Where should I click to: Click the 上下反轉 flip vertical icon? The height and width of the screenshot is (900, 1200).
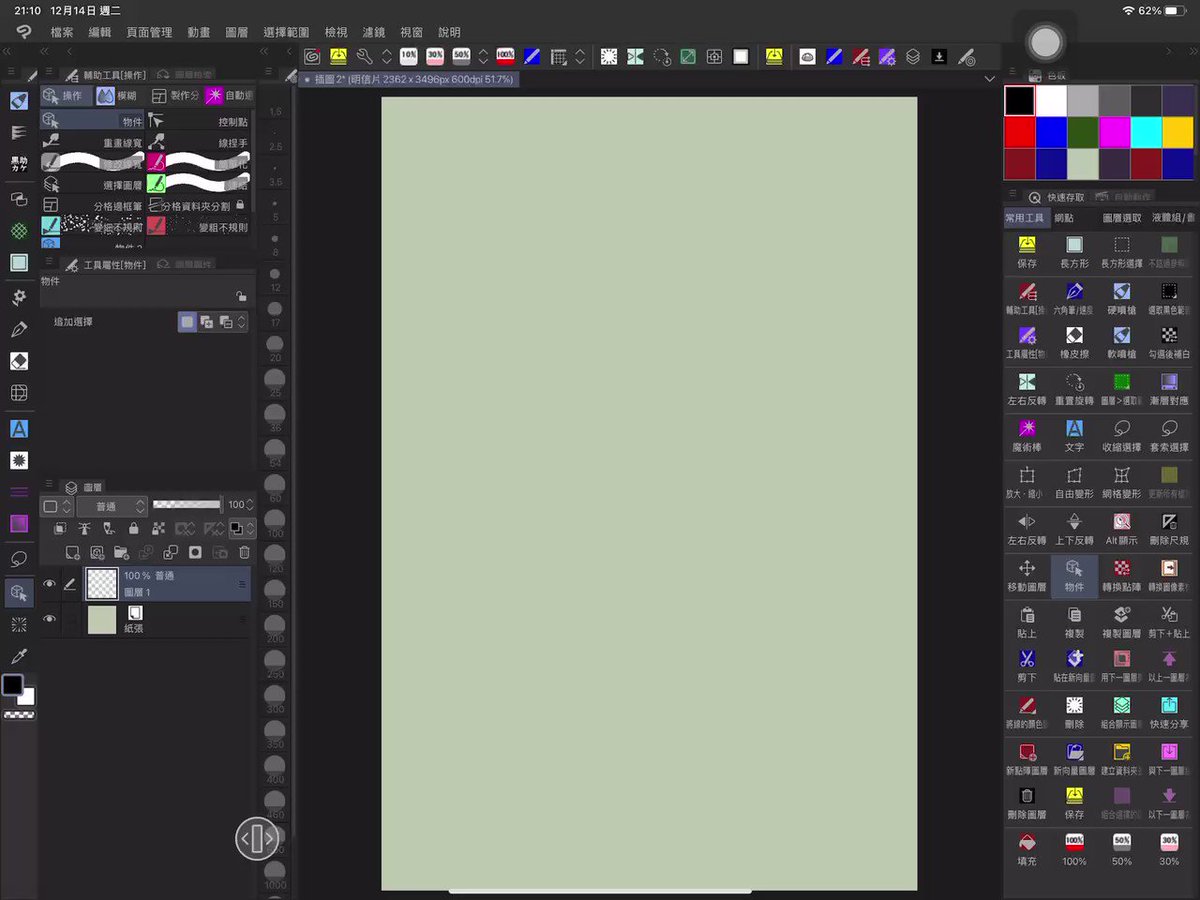click(1074, 522)
